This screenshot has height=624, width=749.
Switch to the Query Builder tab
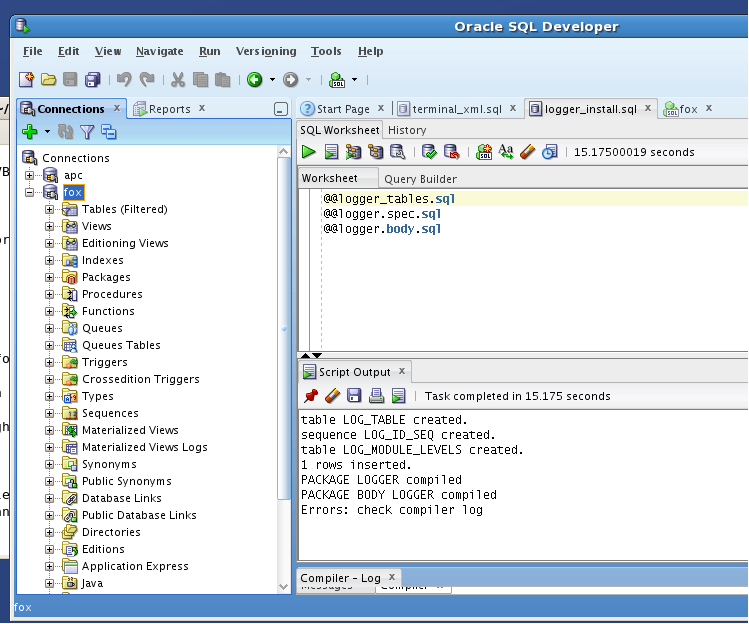(x=420, y=179)
